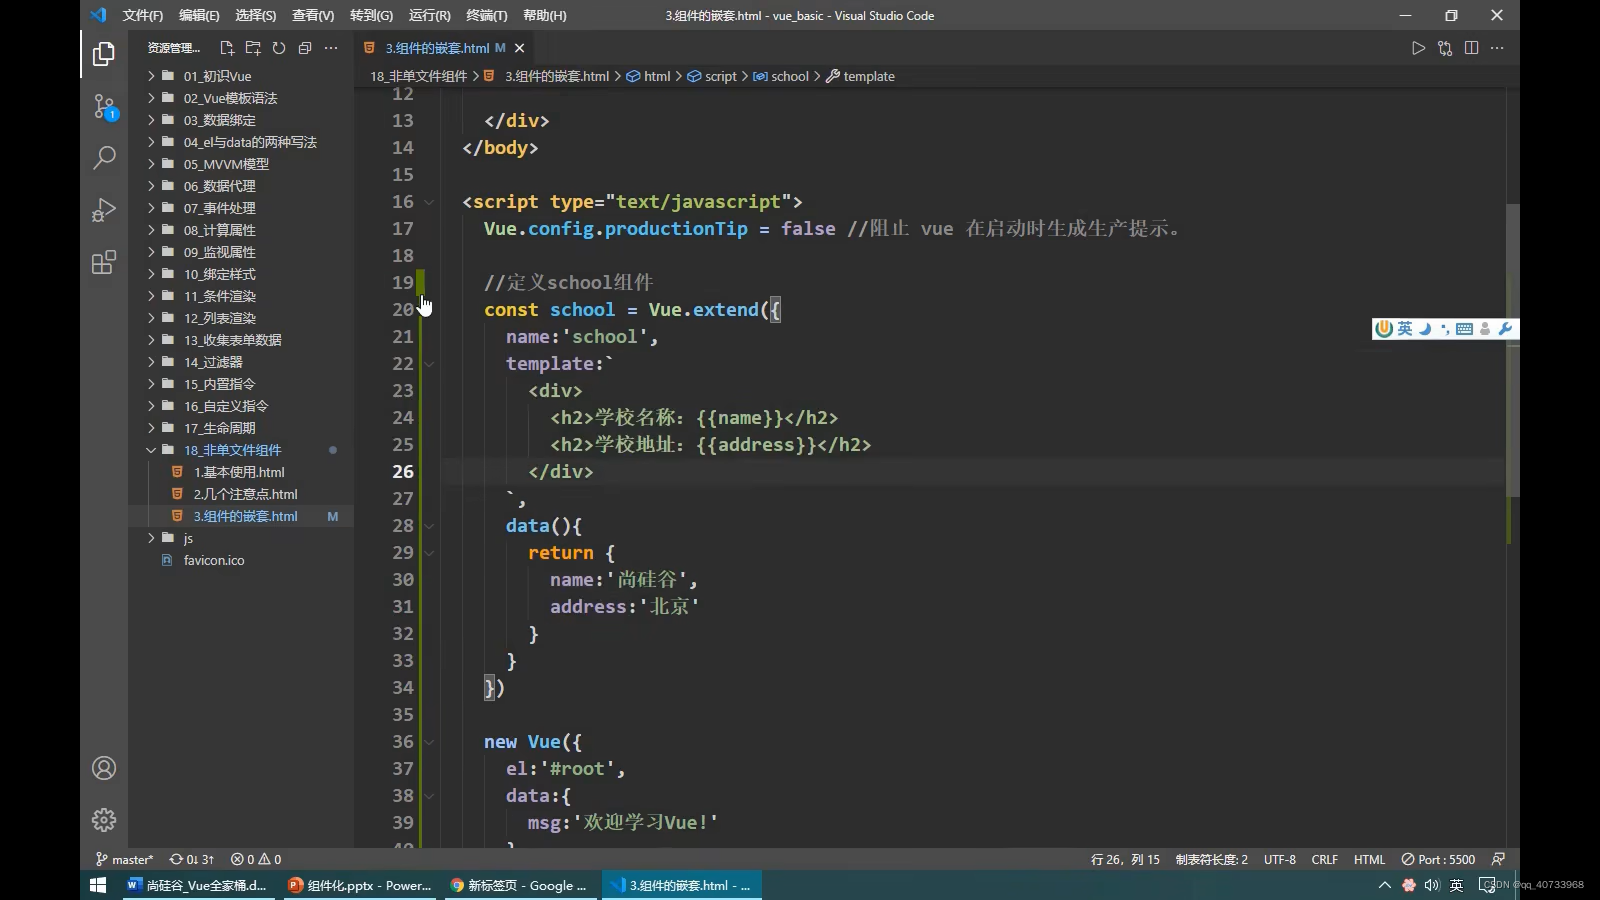Viewport: 1600px width, 900px height.
Task: Open Run and Debug view
Action: pos(104,210)
